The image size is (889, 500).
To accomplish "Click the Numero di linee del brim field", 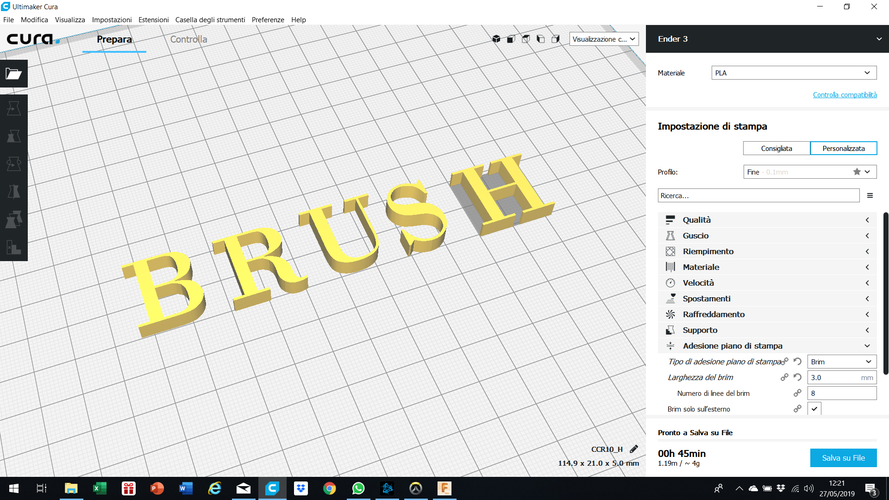I will pos(841,393).
